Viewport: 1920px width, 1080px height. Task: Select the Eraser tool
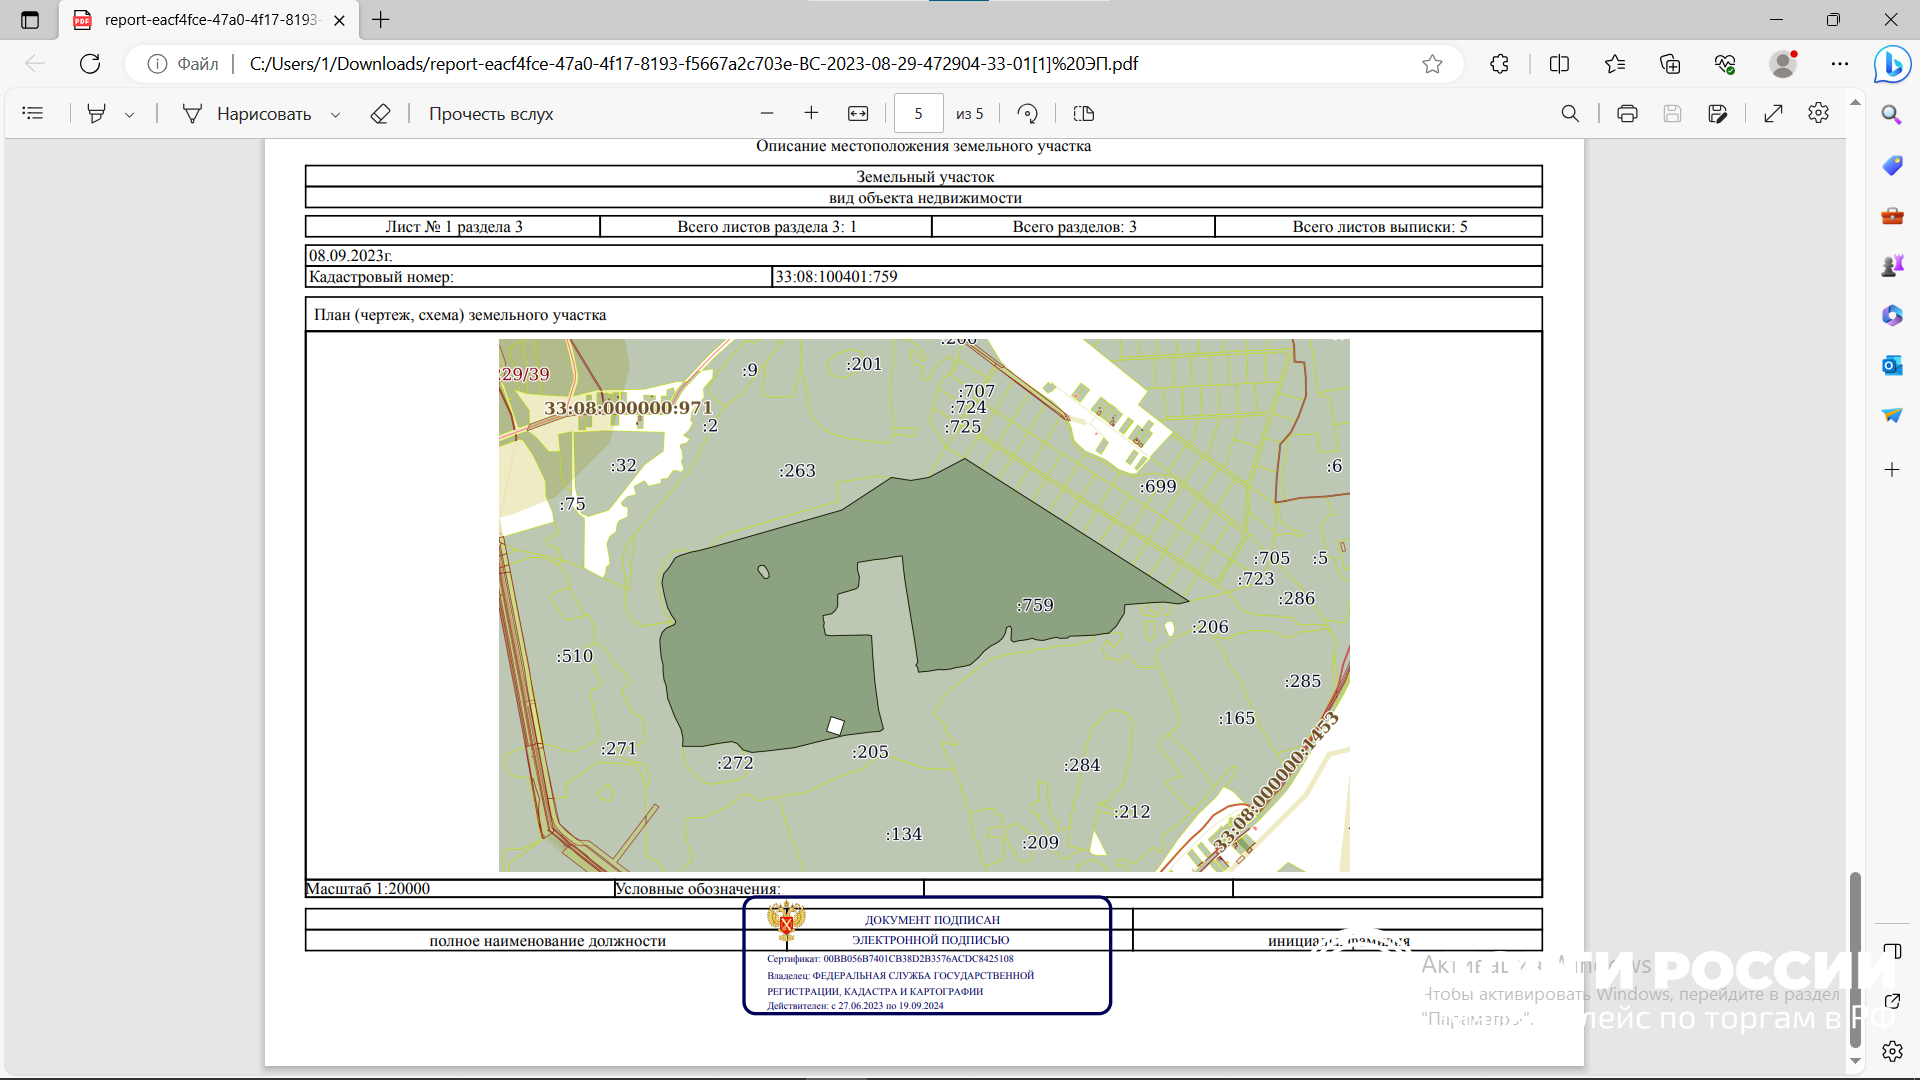tap(380, 114)
